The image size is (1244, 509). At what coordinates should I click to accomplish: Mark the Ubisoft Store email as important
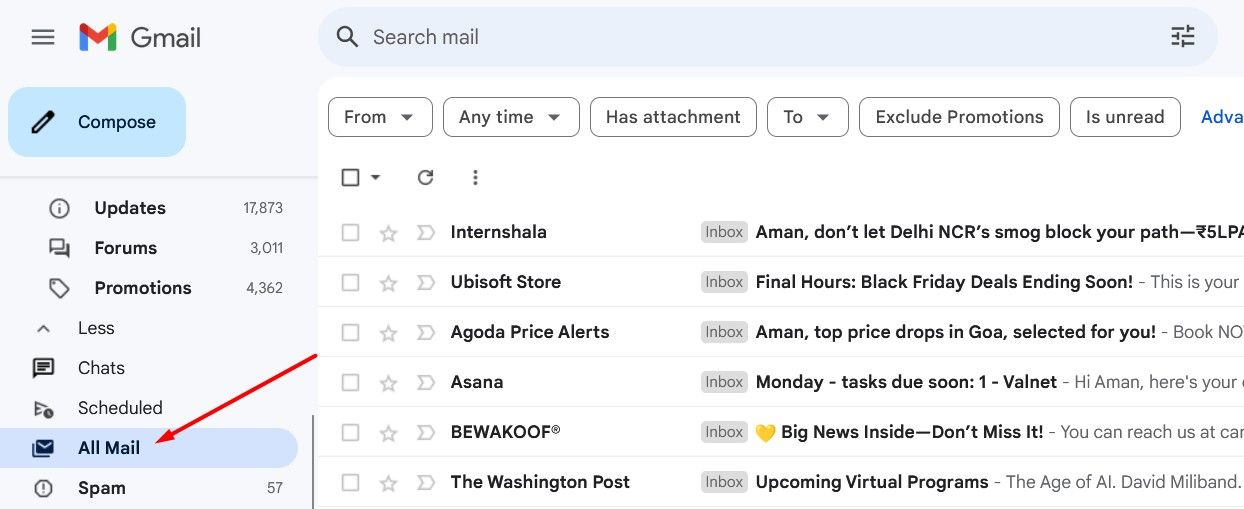(x=425, y=283)
